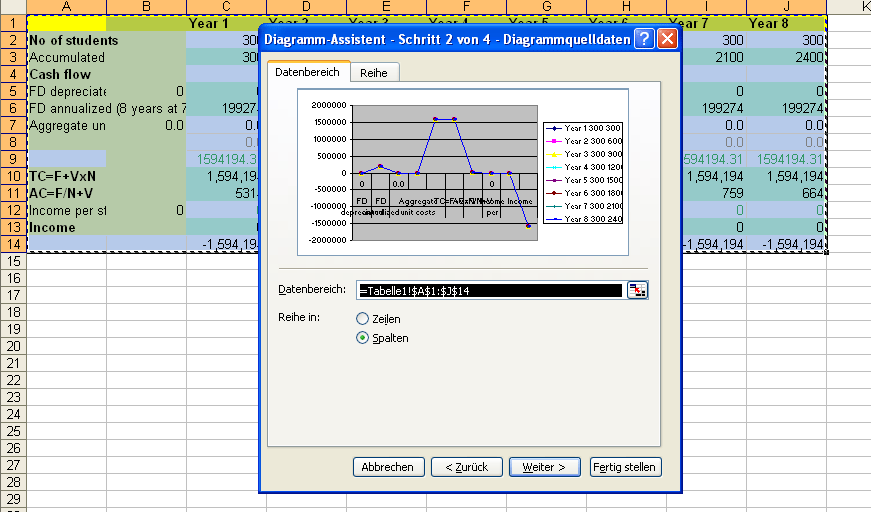Click the Datenbereich input field
The width and height of the screenshot is (871, 512).
pos(491,290)
